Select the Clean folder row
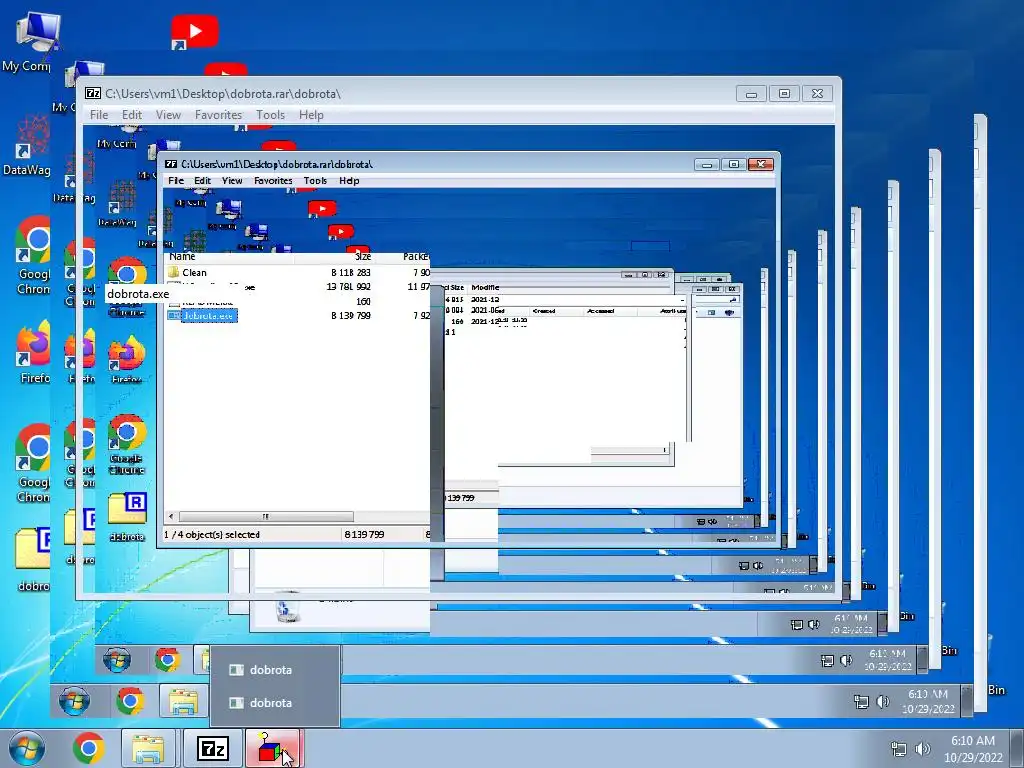Screen dimensions: 1024x768 [297, 272]
